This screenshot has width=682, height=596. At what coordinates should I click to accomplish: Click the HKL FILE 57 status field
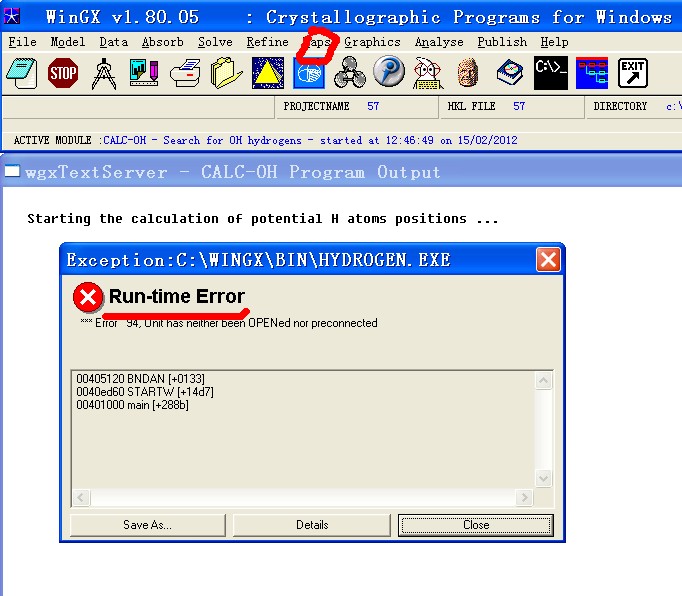click(x=512, y=107)
